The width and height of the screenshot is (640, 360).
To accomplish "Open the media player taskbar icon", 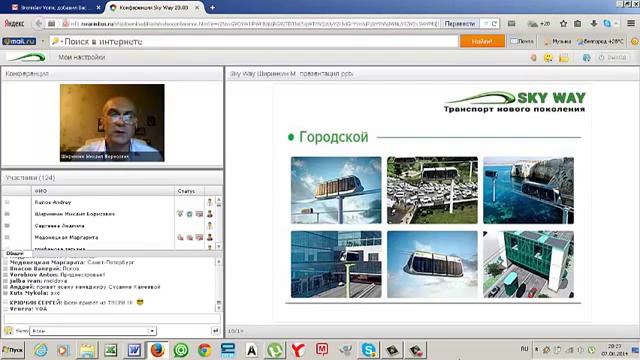I will 64,350.
